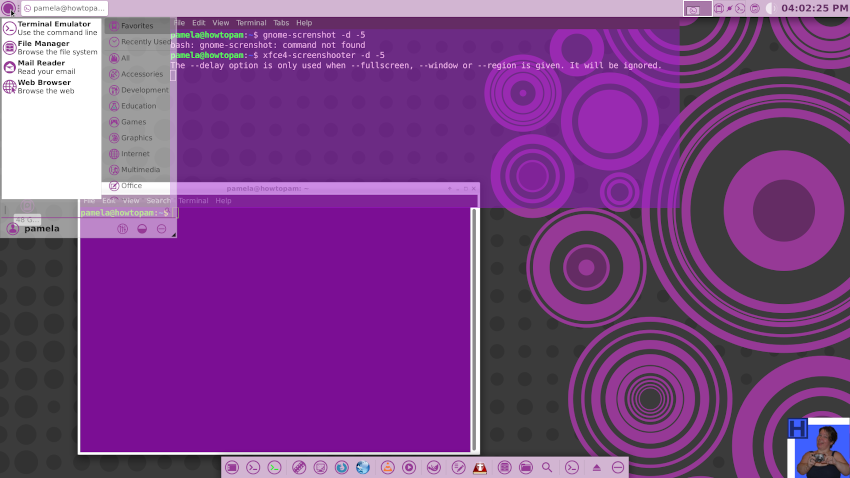Launch the purple terminal dock icon
850x478 pixels.
(253, 467)
